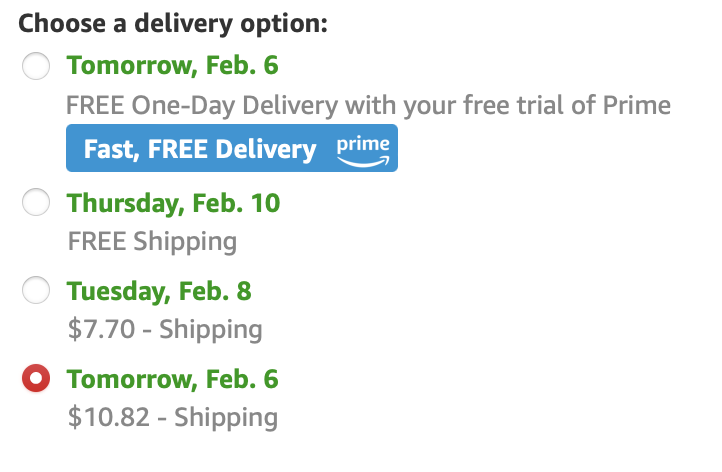This screenshot has width=722, height=472.
Task: Click Tomorrow, Feb. 6 label above $10.82
Action: (x=172, y=380)
